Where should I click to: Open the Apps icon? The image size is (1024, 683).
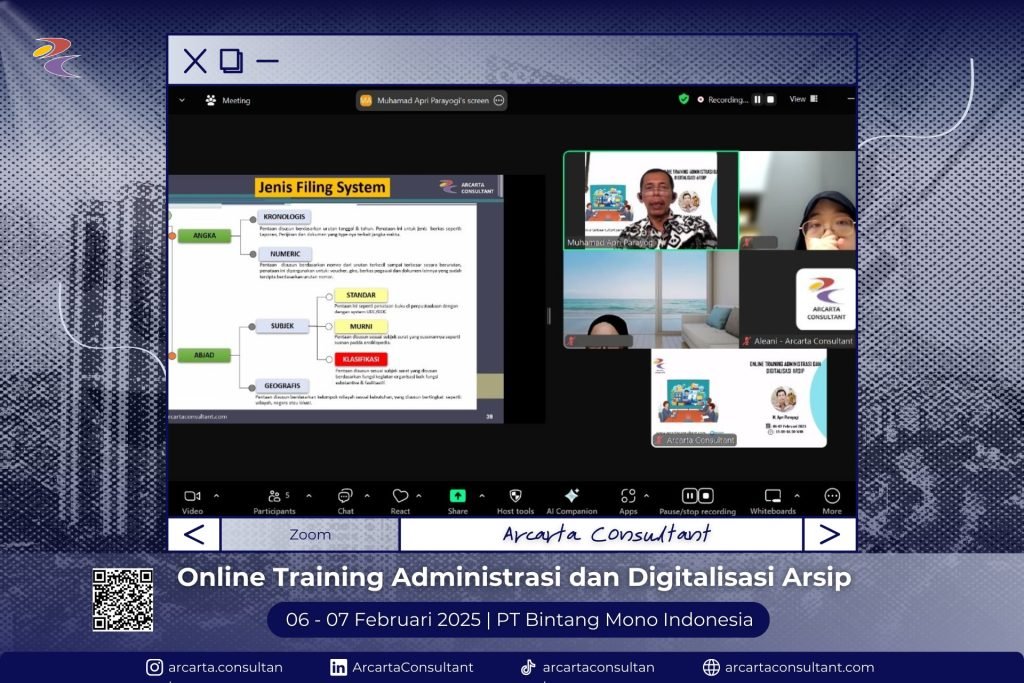(628, 496)
